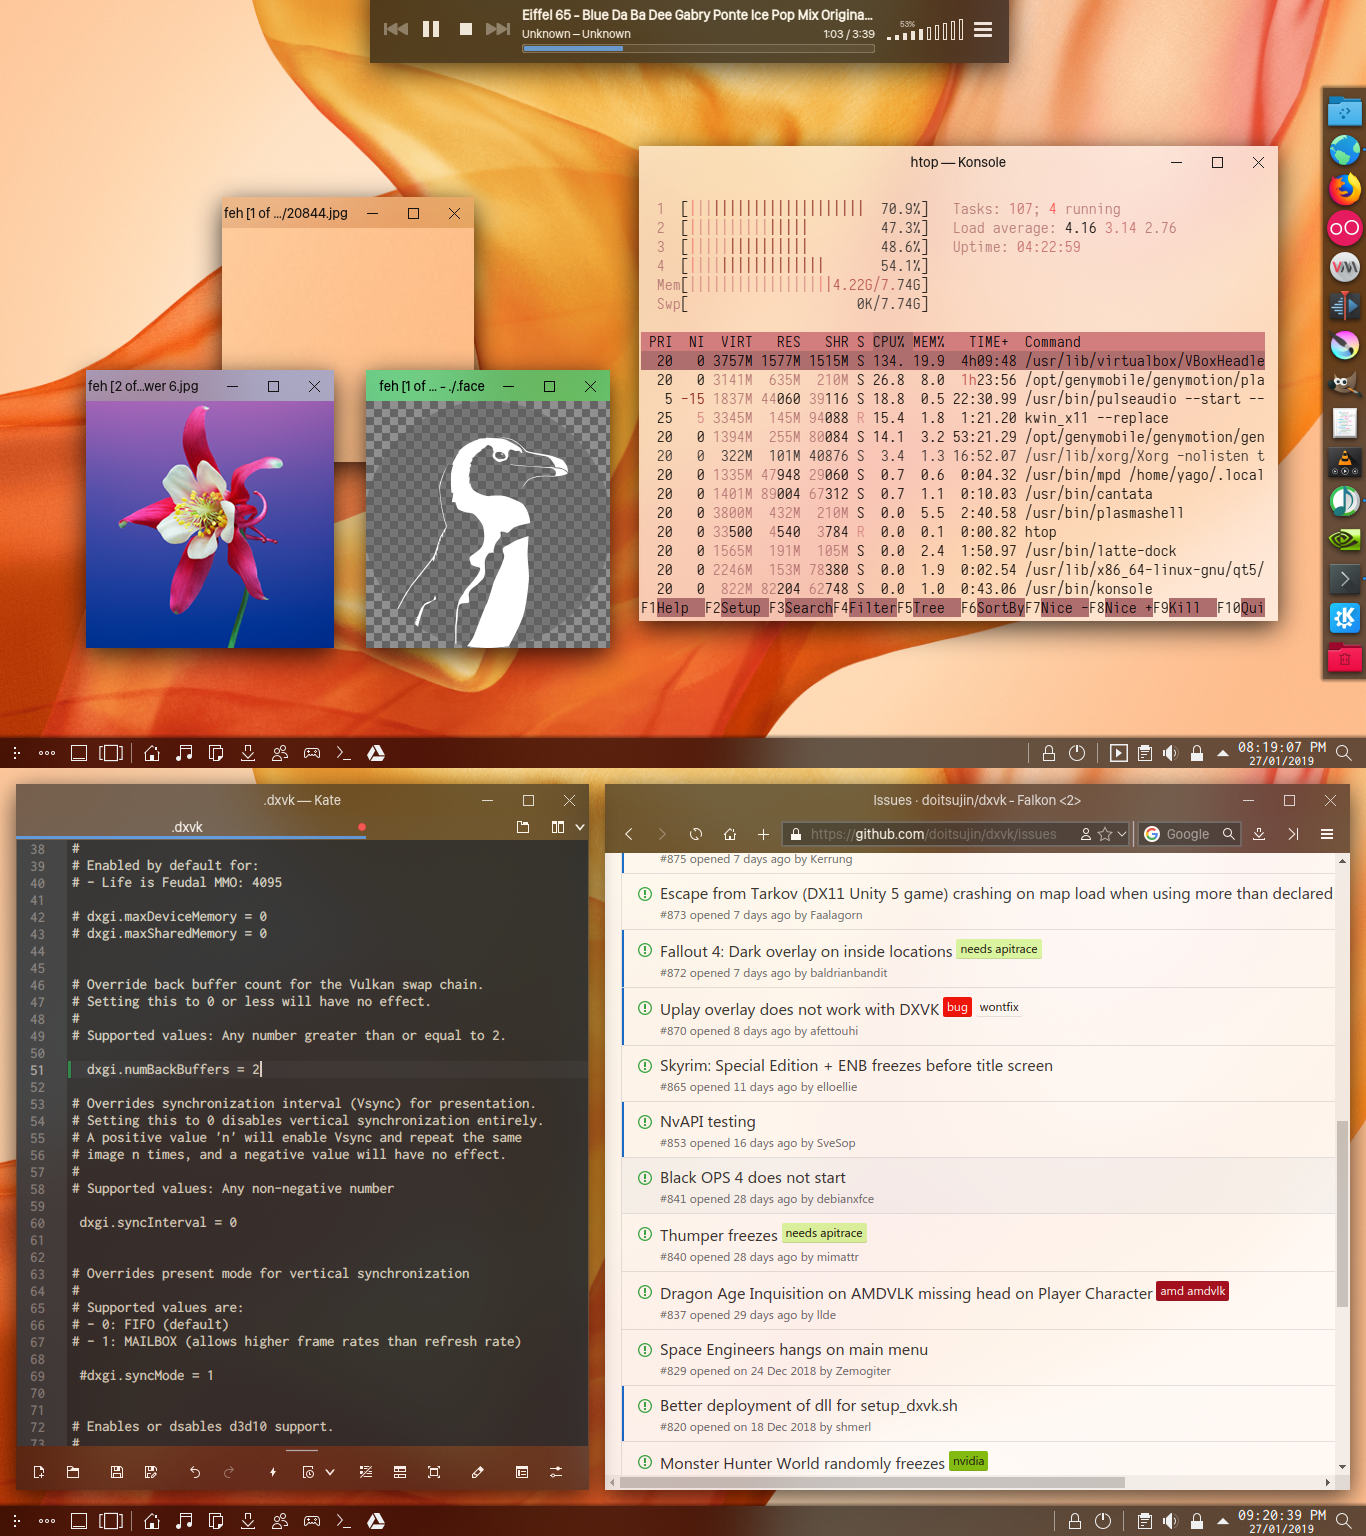The width and height of the screenshot is (1366, 1536).
Task: Click Falkon's vertical scrollbar handle
Action: [1342, 1213]
